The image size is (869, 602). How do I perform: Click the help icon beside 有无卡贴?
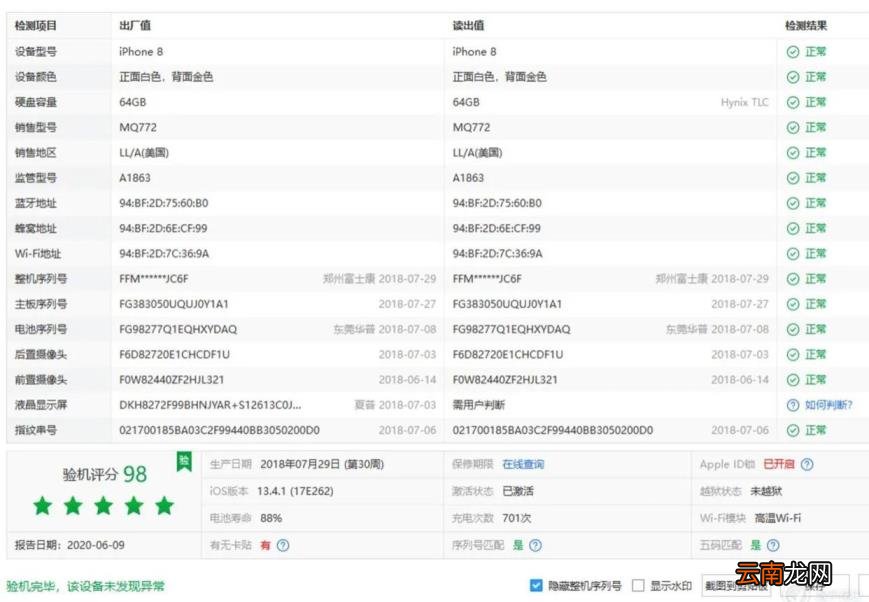[x=283, y=545]
